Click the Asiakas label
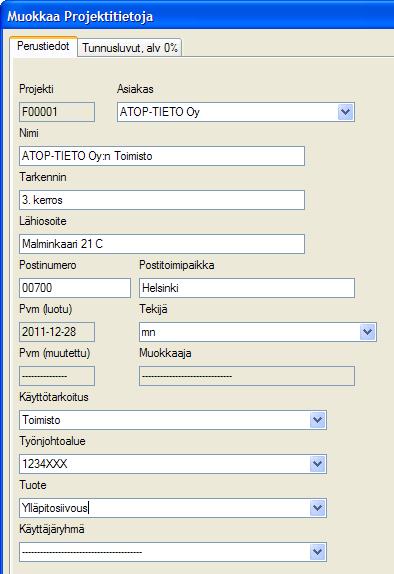This screenshot has height=574, width=394. (x=135, y=89)
